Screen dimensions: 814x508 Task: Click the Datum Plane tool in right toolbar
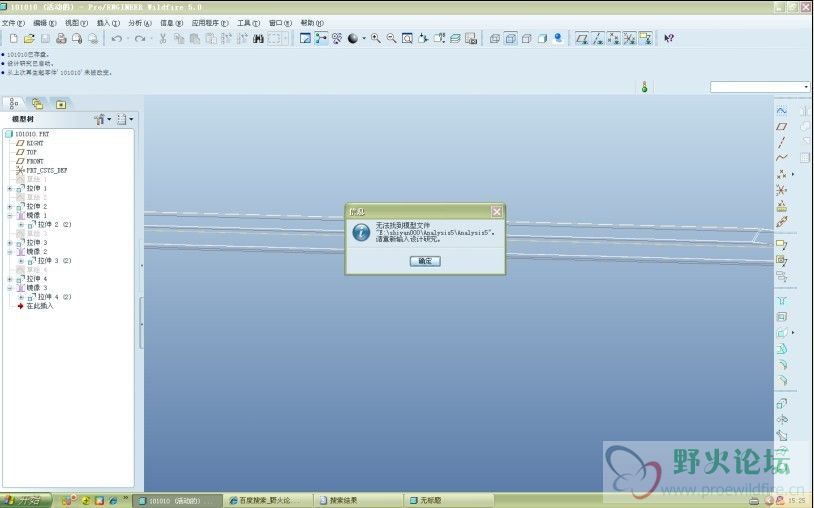point(781,126)
